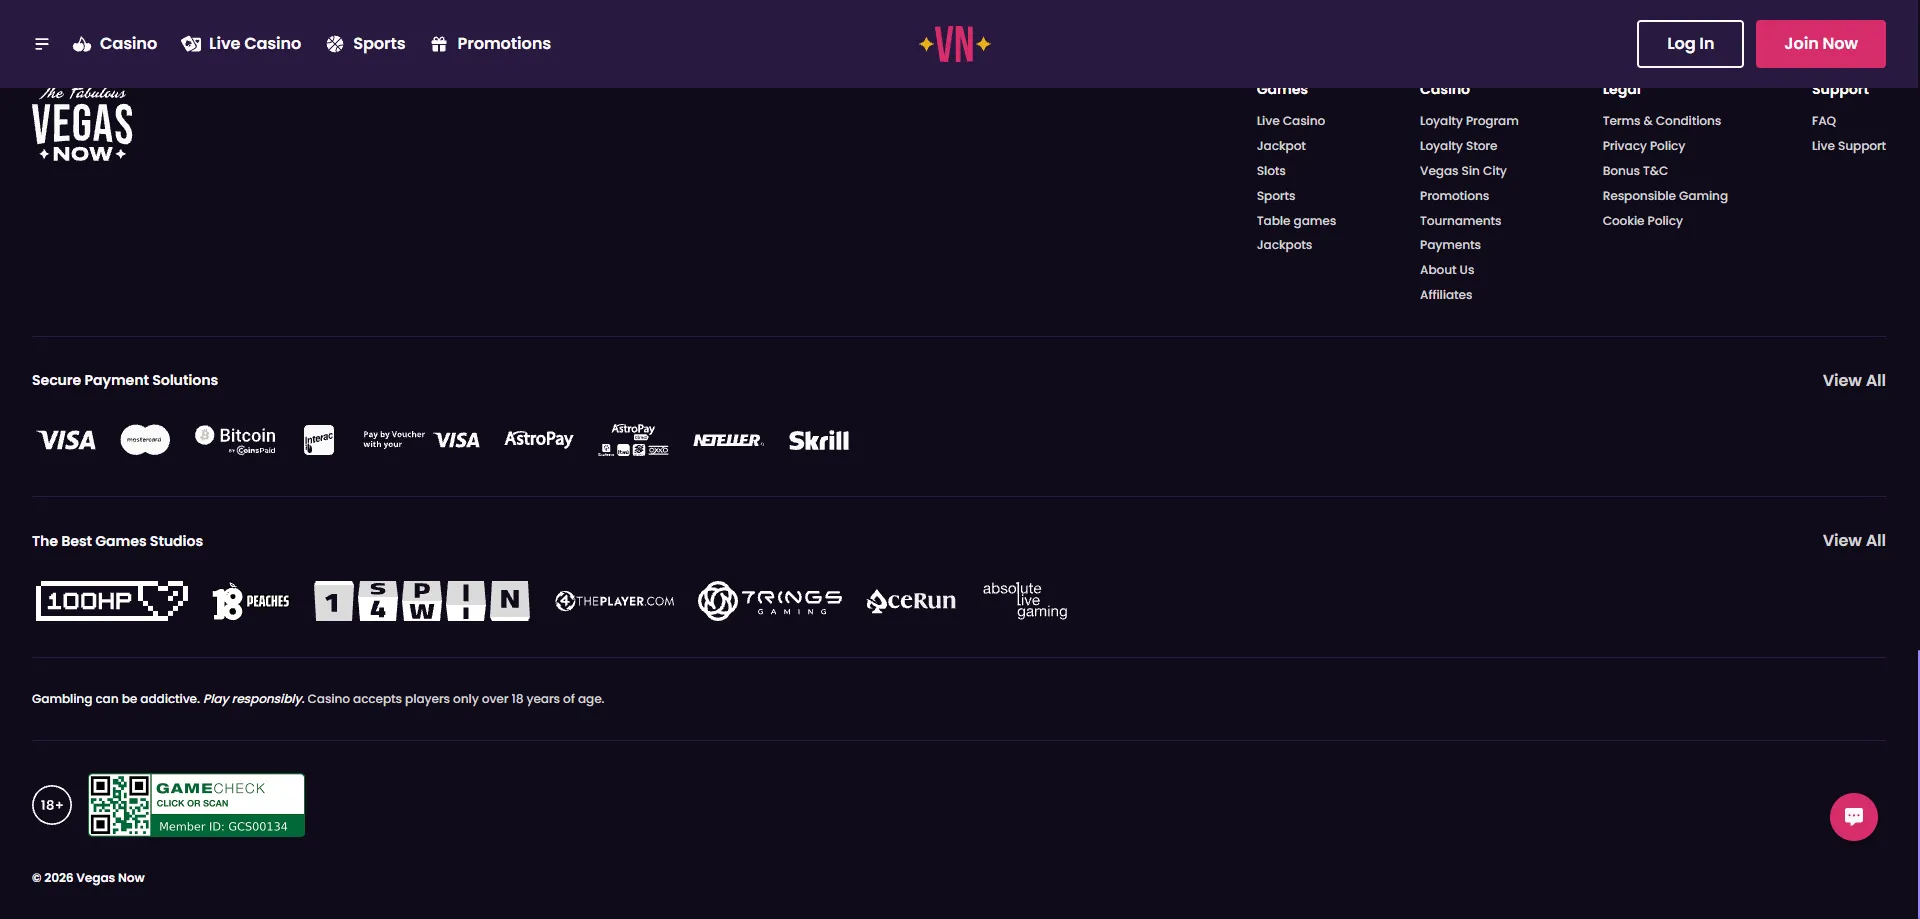
Task: Open the Sports navigation item
Action: 366,44
